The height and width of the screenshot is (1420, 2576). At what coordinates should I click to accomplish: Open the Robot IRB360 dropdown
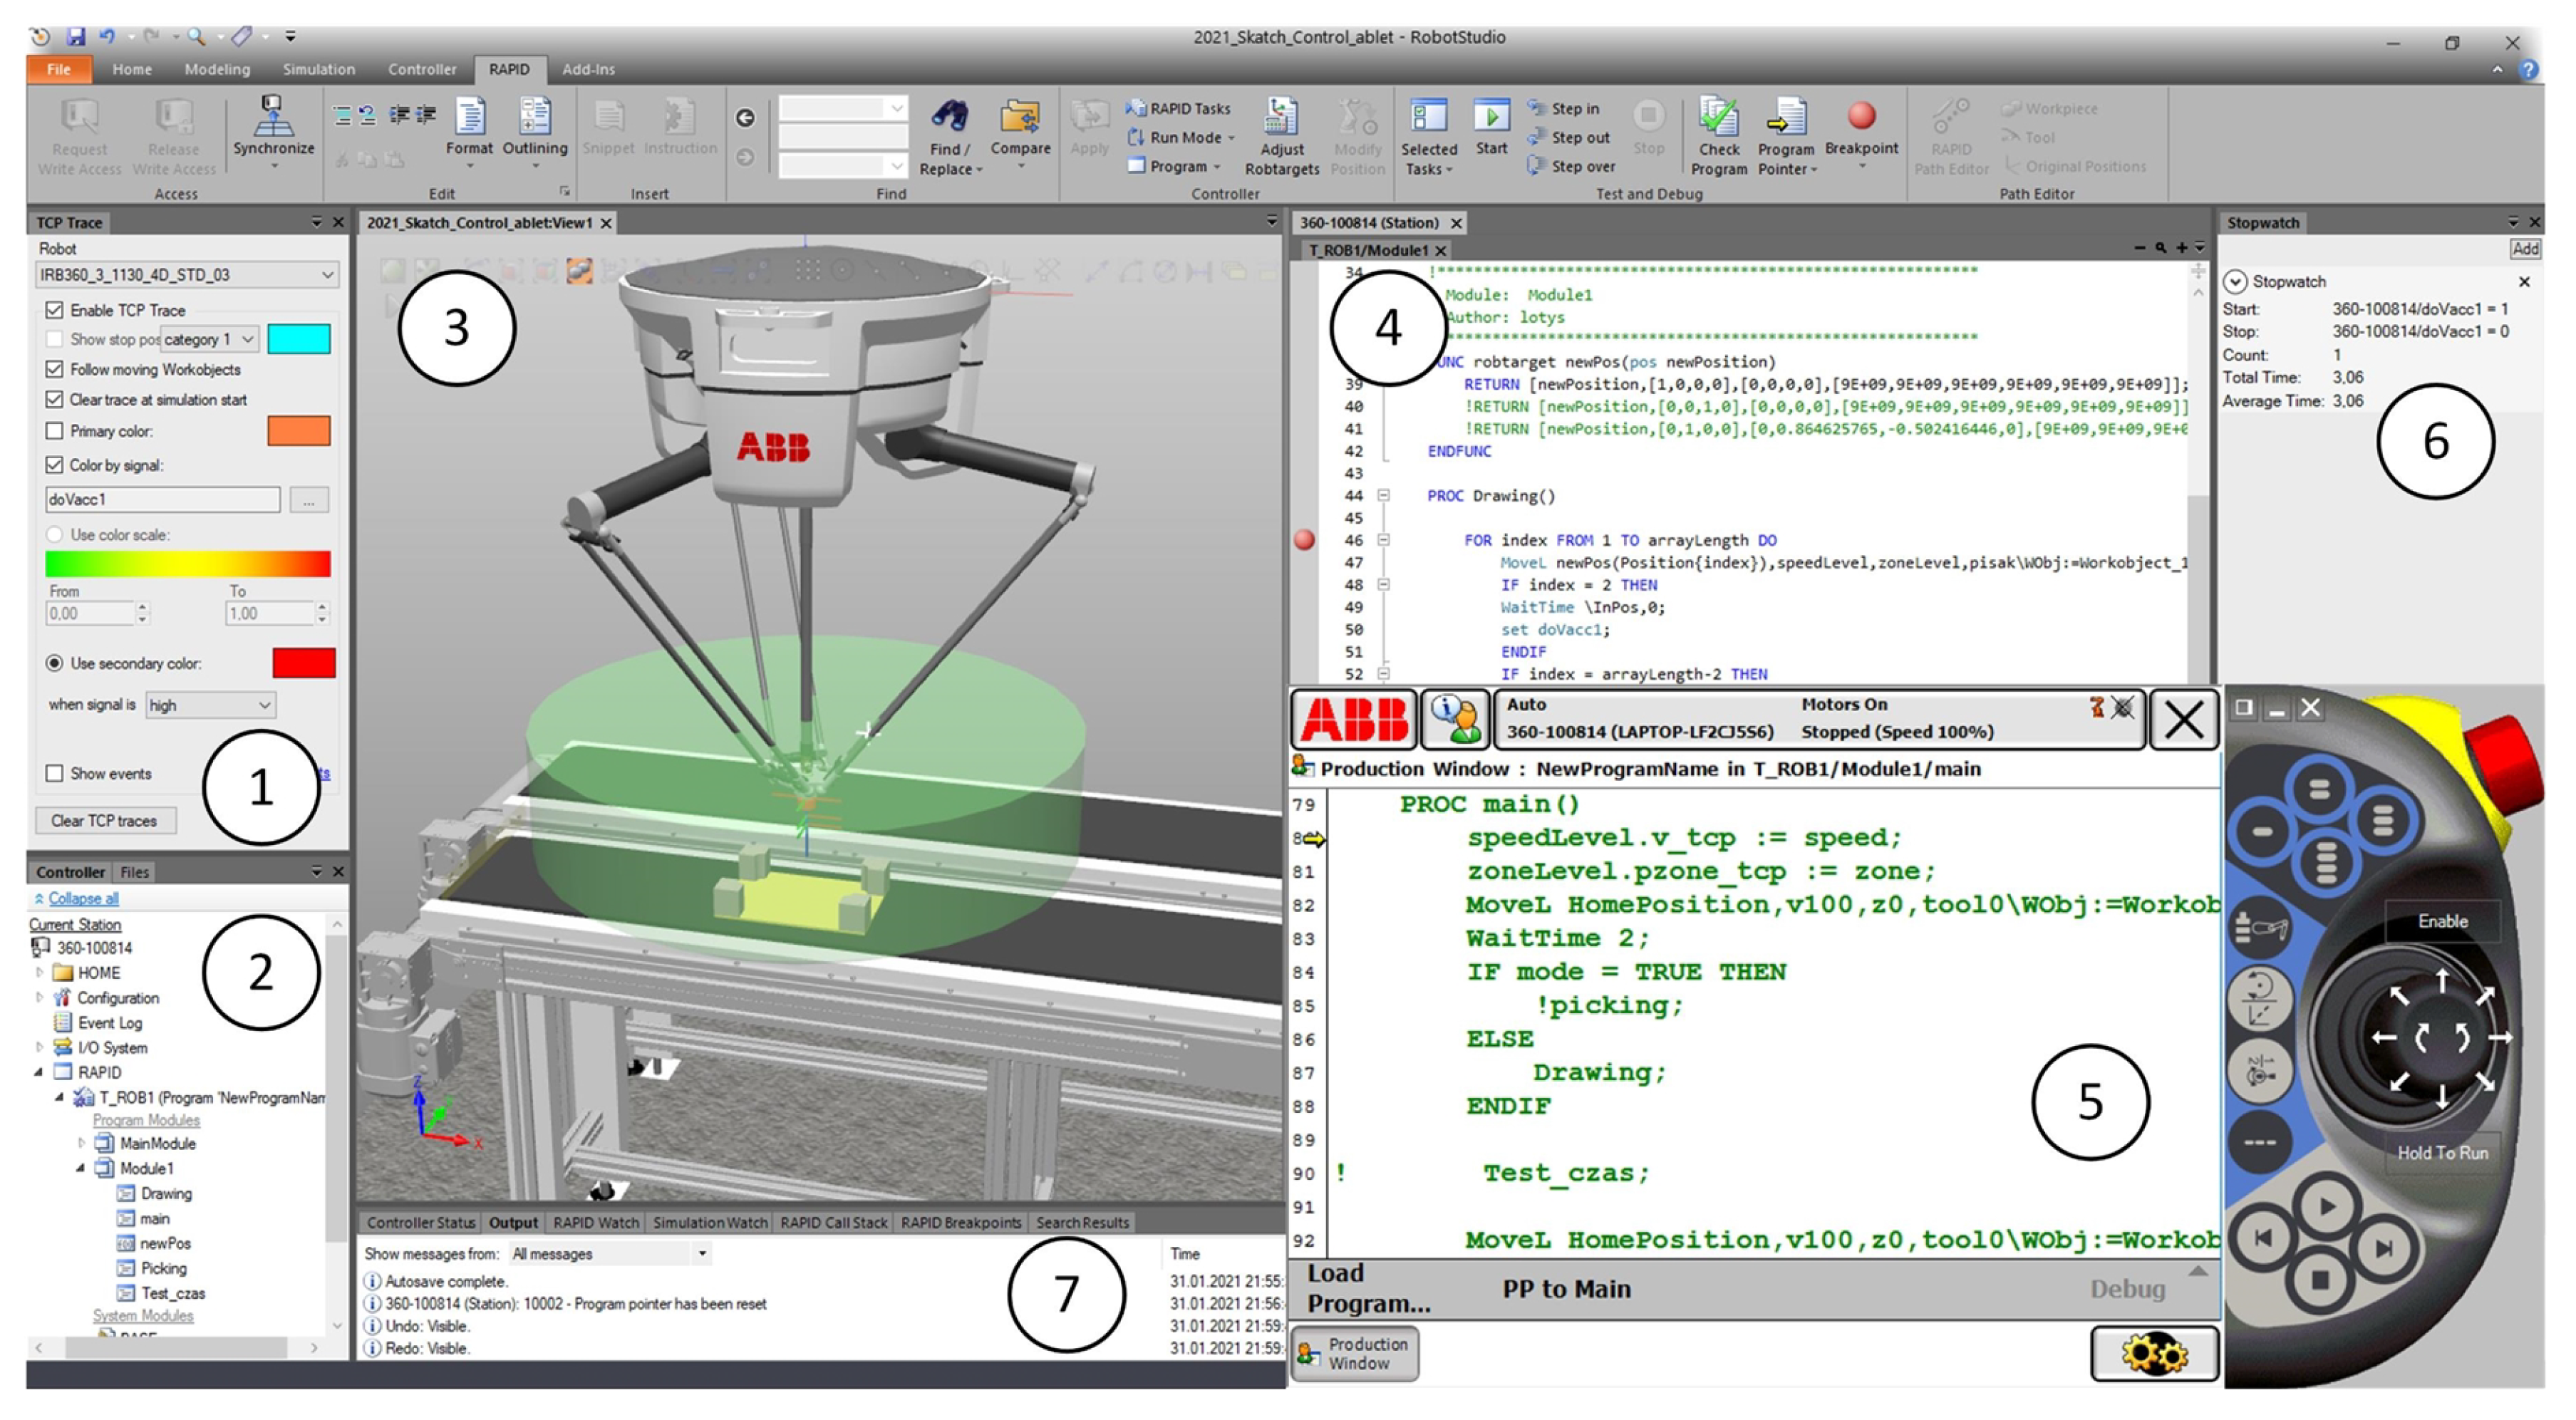pos(187,274)
